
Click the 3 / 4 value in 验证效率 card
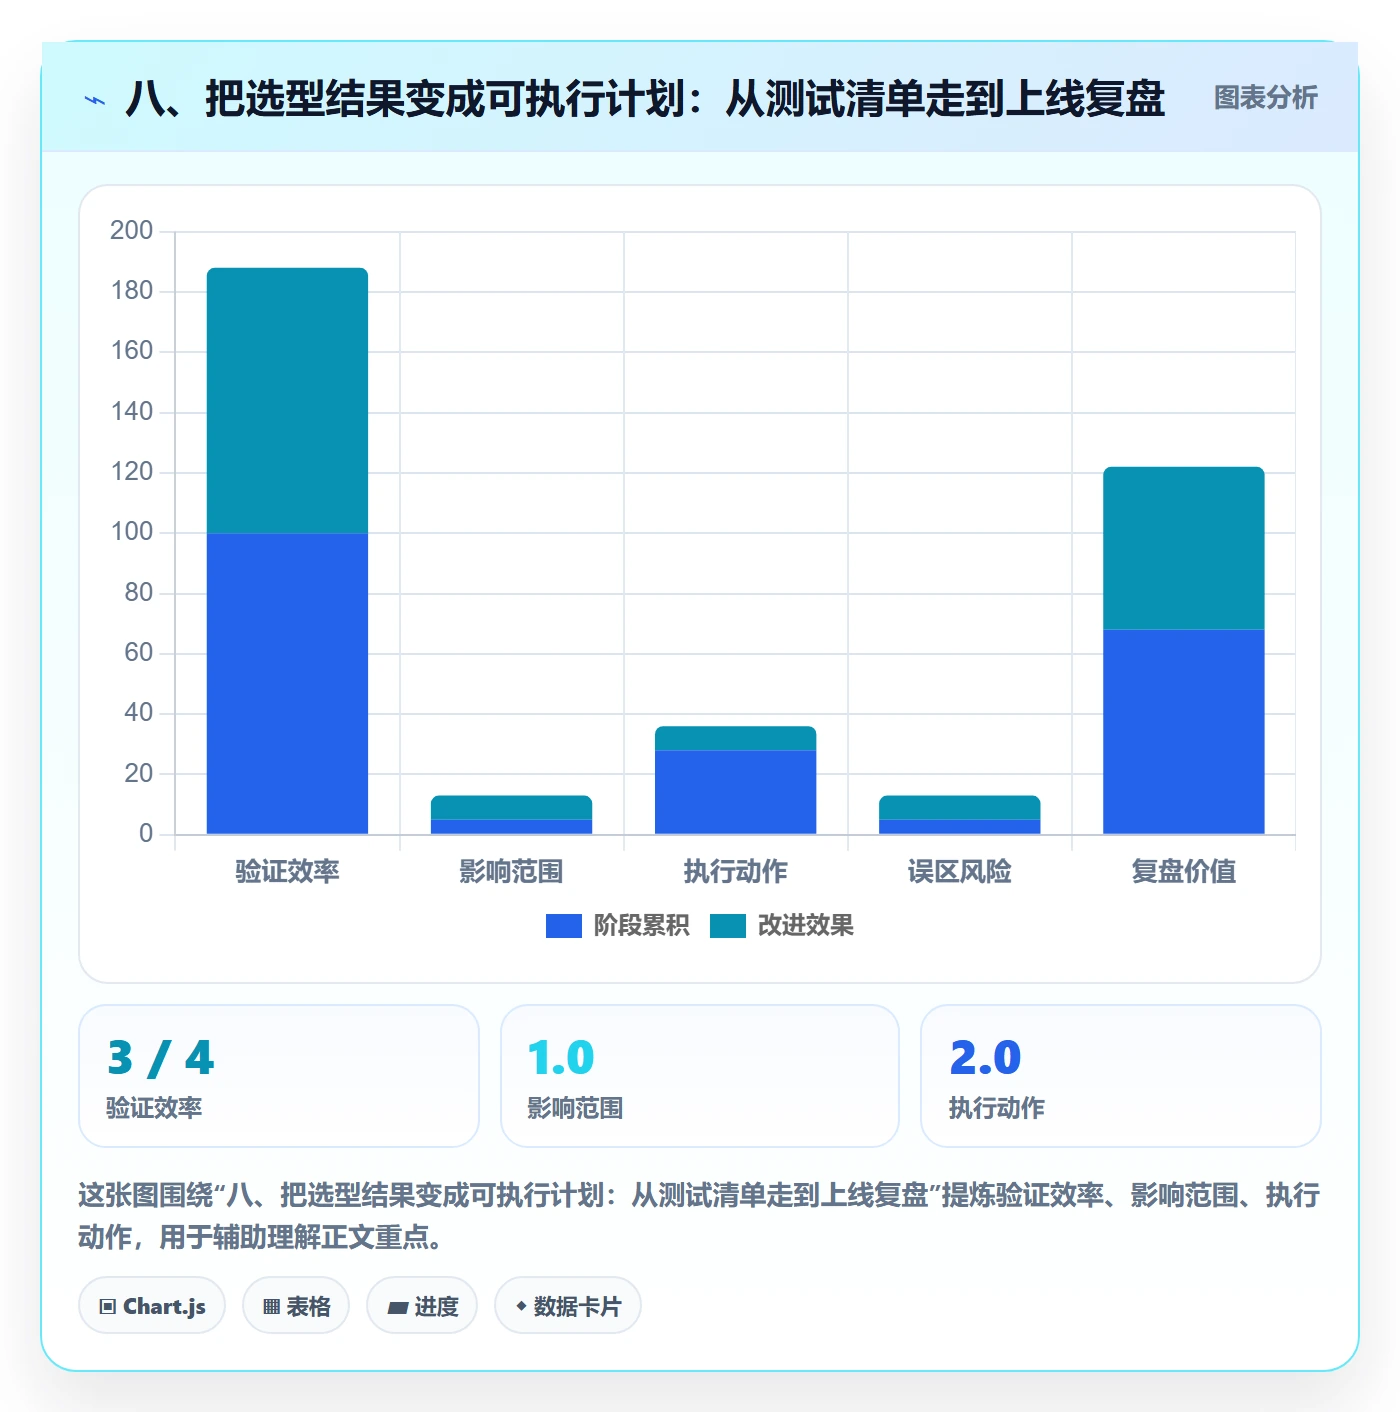coord(161,1058)
